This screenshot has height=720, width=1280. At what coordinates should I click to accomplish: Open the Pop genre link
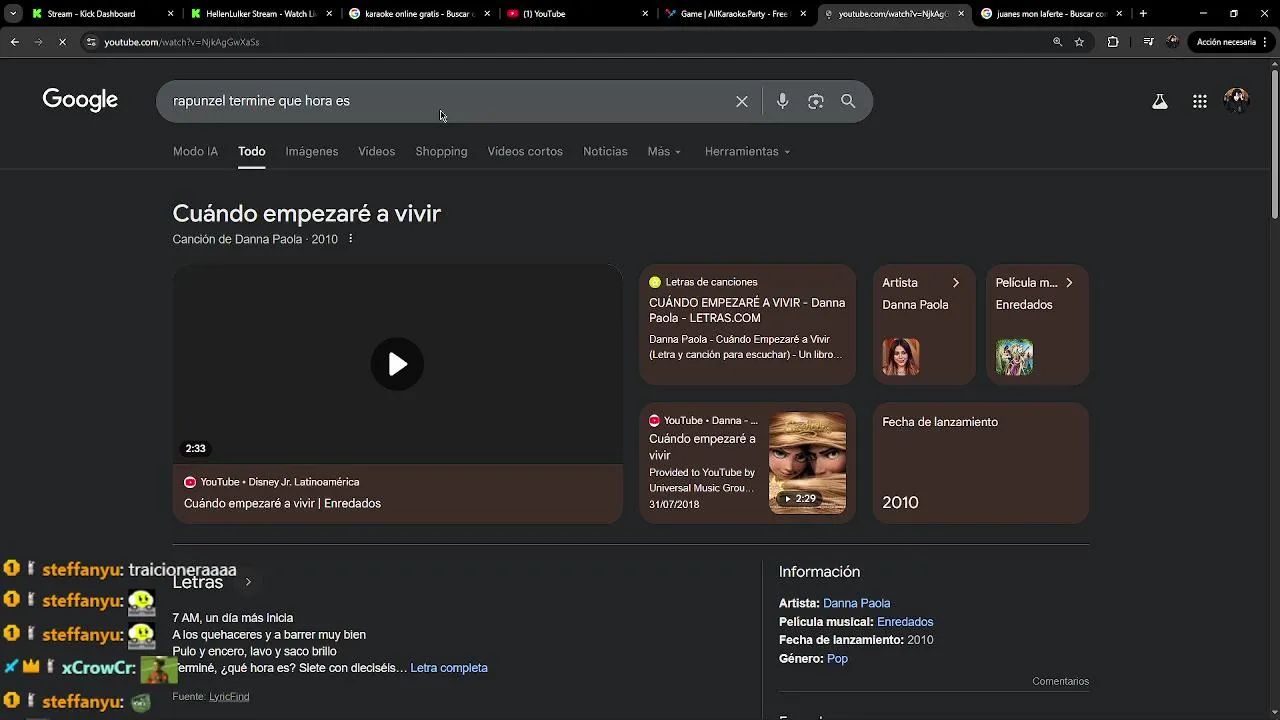coord(837,659)
